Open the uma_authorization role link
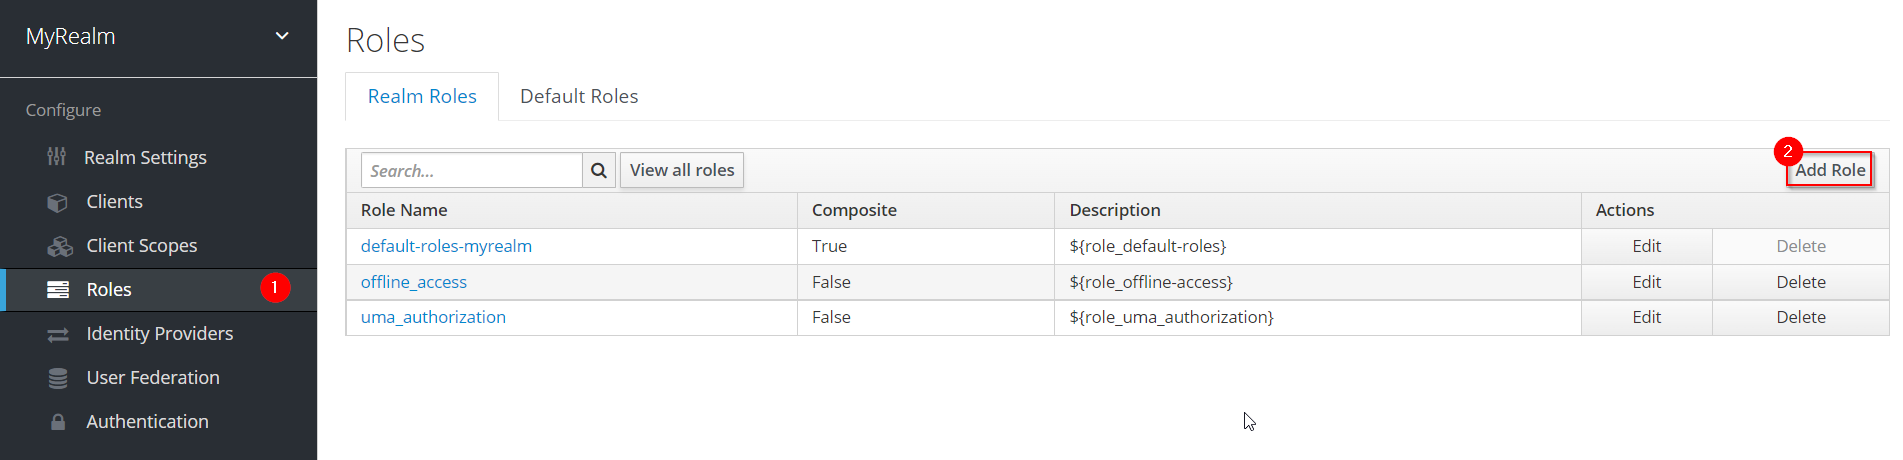This screenshot has width=1903, height=460. [x=433, y=317]
